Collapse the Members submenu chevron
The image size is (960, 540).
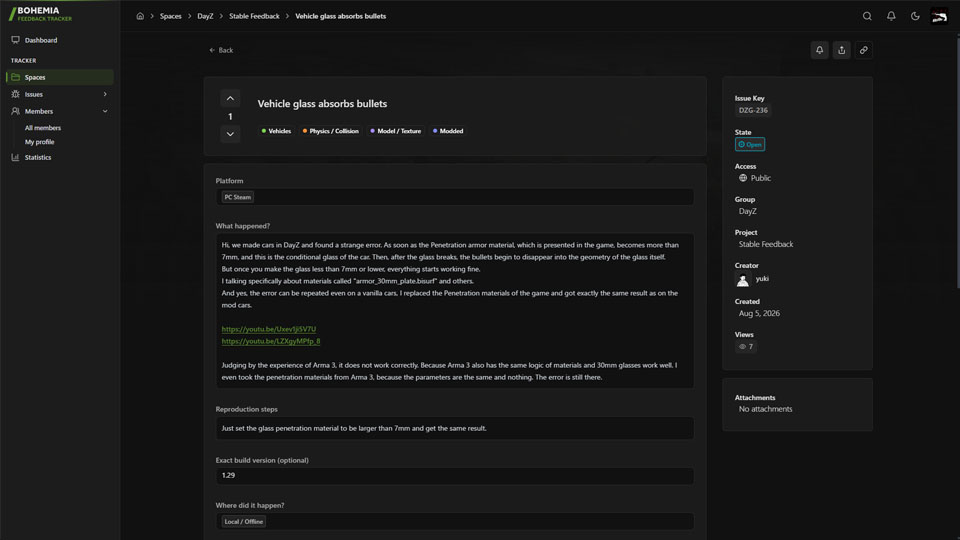[x=105, y=111]
